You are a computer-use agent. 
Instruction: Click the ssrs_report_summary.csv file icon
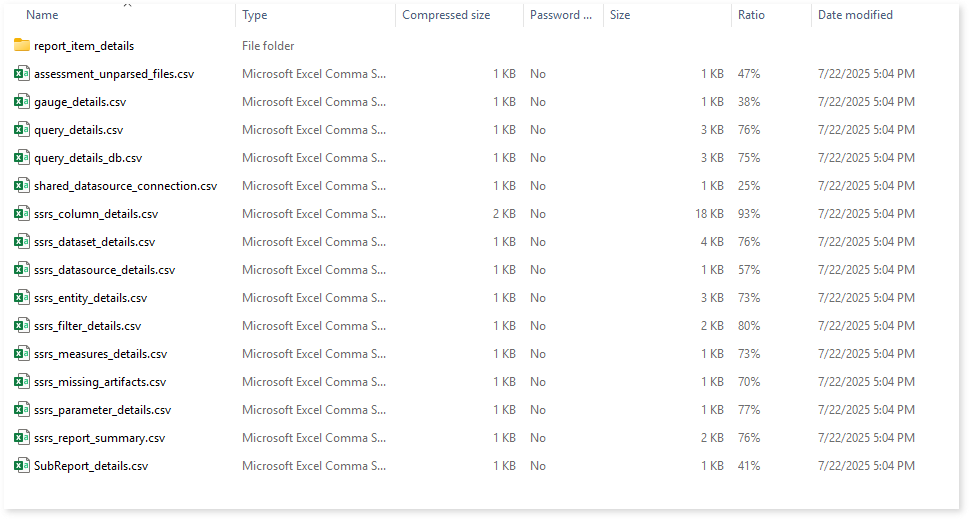tap(22, 437)
